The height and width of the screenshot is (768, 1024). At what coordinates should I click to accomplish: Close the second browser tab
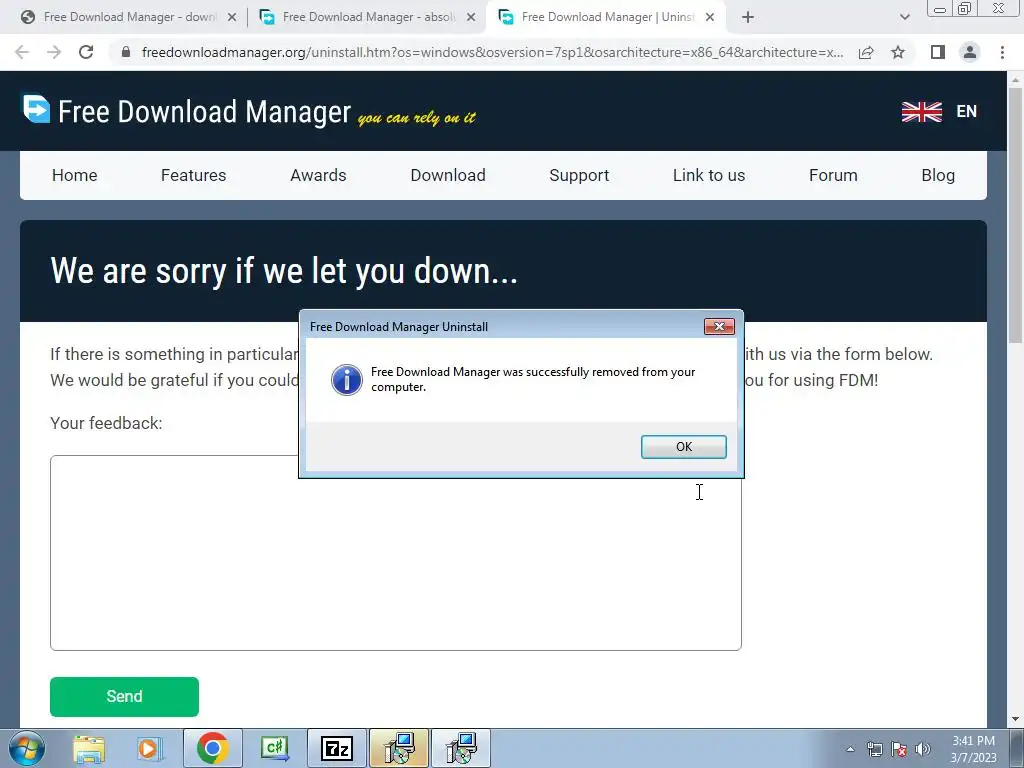point(471,18)
